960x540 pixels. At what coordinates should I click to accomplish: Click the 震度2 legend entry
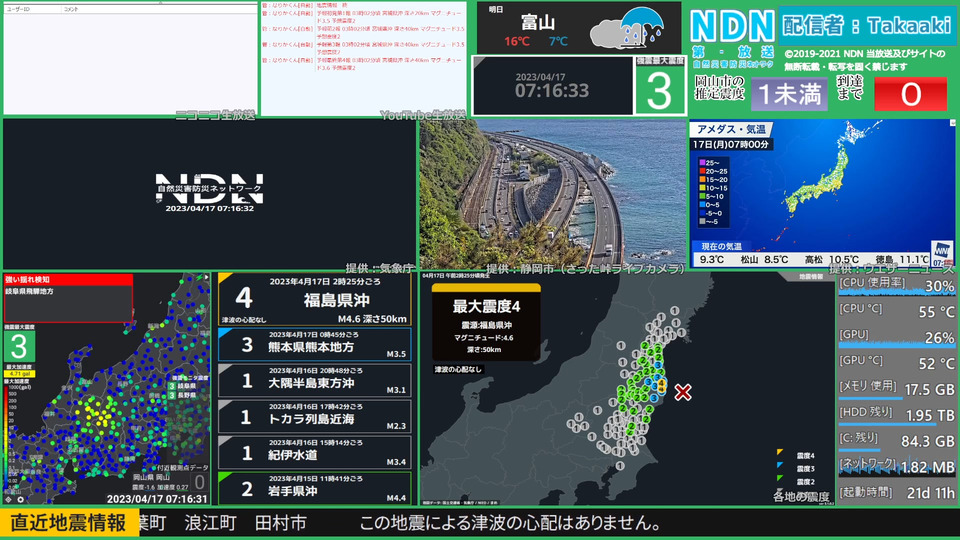point(797,482)
